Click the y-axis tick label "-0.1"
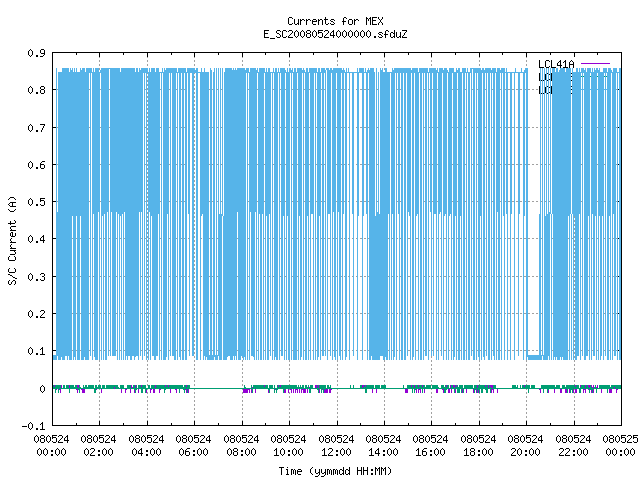 [33, 426]
